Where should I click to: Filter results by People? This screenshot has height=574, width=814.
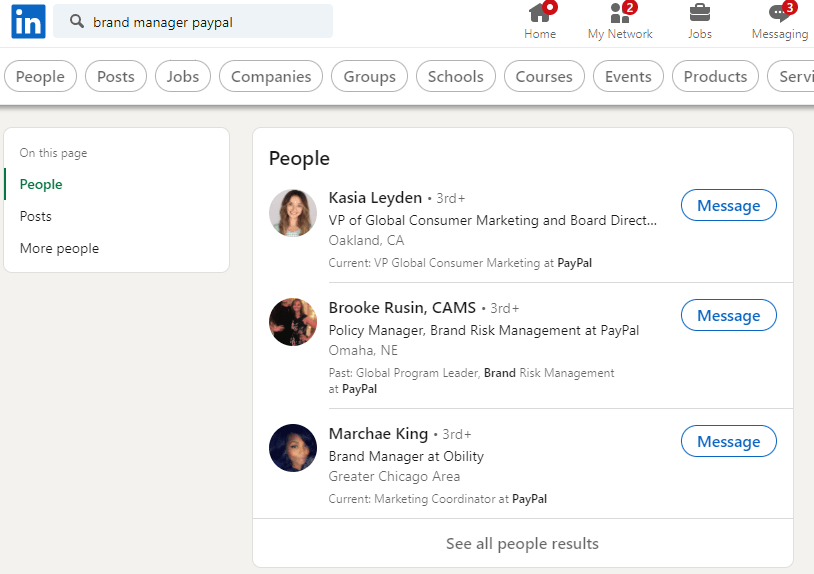[x=40, y=76]
